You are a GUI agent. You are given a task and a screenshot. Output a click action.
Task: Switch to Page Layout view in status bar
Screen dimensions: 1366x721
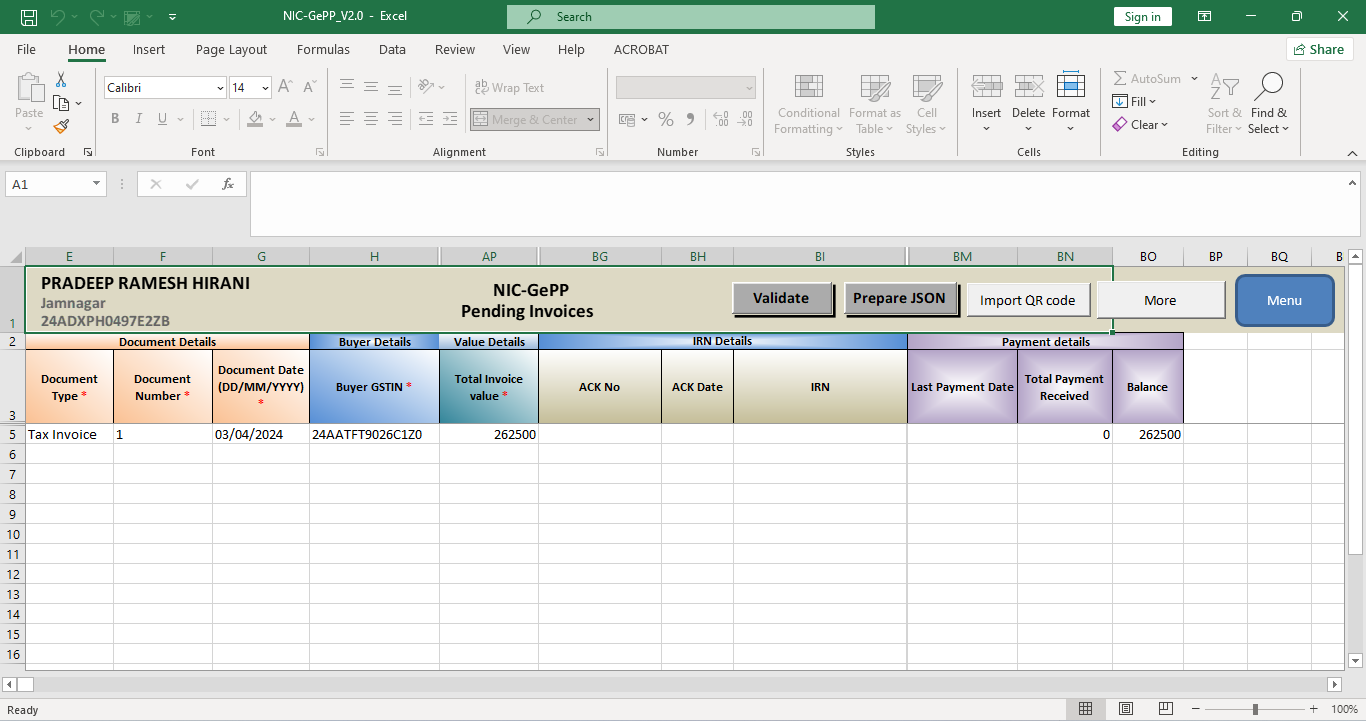tap(1125, 709)
